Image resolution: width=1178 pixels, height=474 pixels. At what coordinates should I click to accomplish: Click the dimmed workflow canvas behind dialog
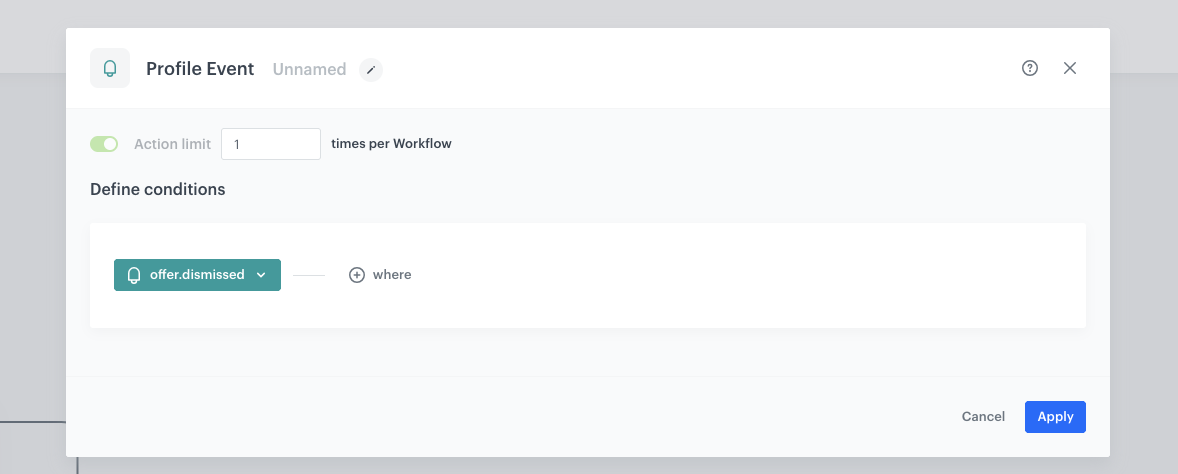(x=30, y=250)
